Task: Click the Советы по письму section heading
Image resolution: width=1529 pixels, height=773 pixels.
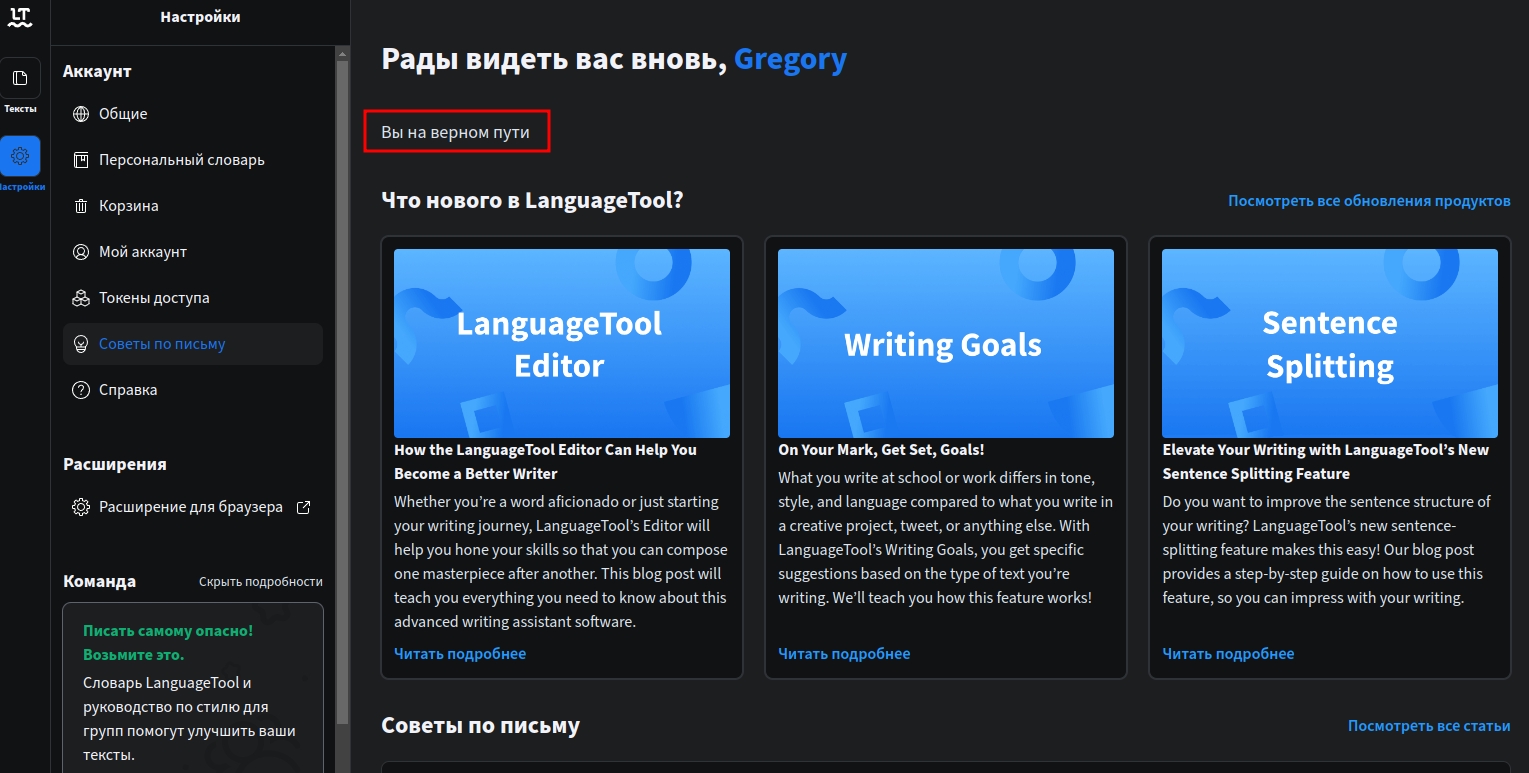Action: pyautogui.click(x=481, y=726)
